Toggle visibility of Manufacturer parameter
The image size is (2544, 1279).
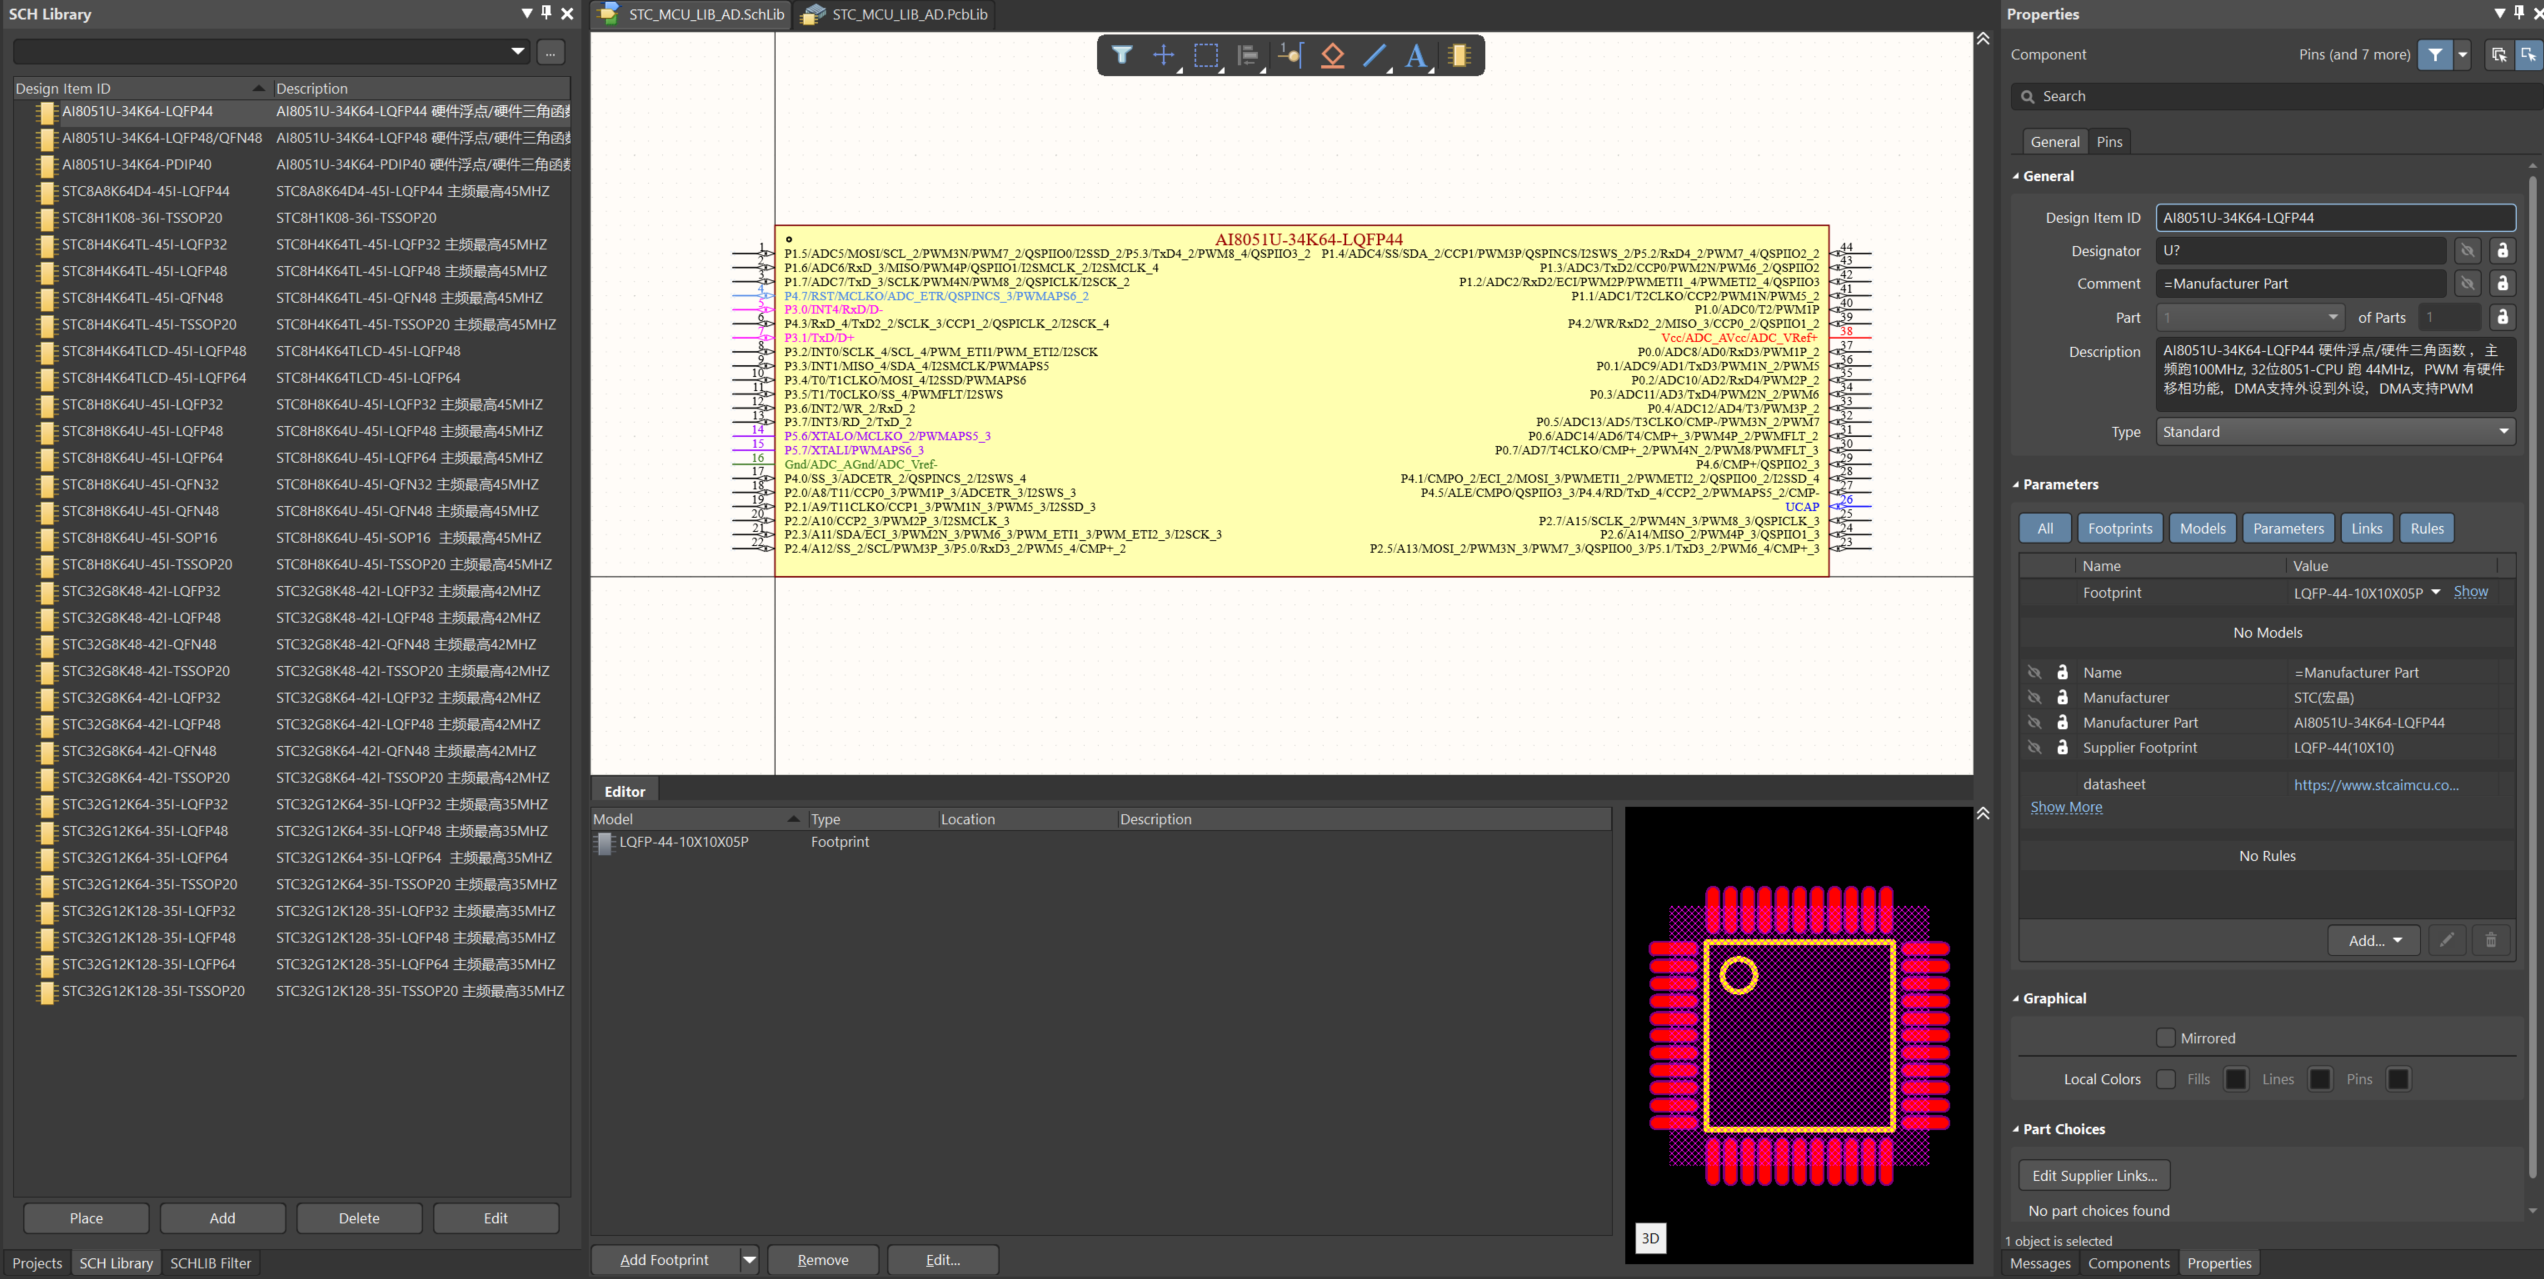pos(2034,697)
